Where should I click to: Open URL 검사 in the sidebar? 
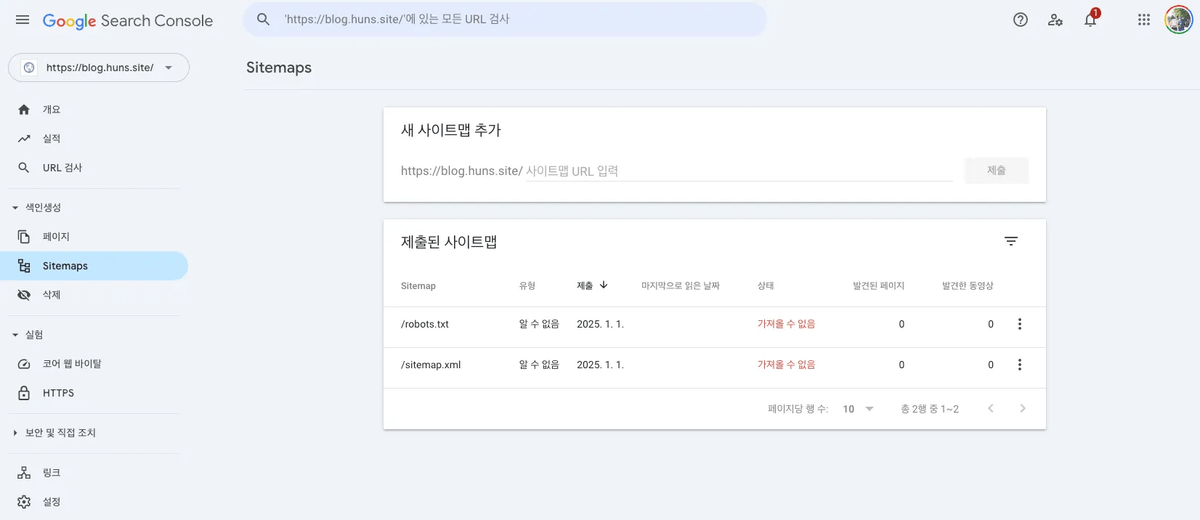click(94, 168)
